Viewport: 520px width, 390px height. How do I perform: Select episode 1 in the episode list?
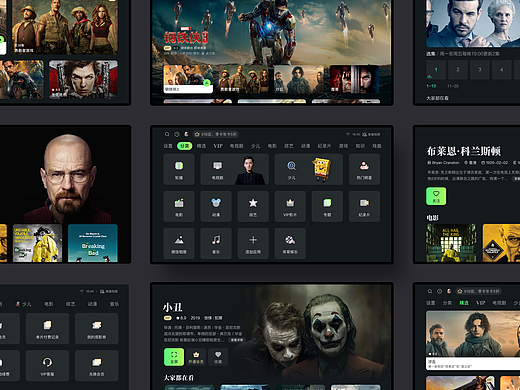(436, 70)
